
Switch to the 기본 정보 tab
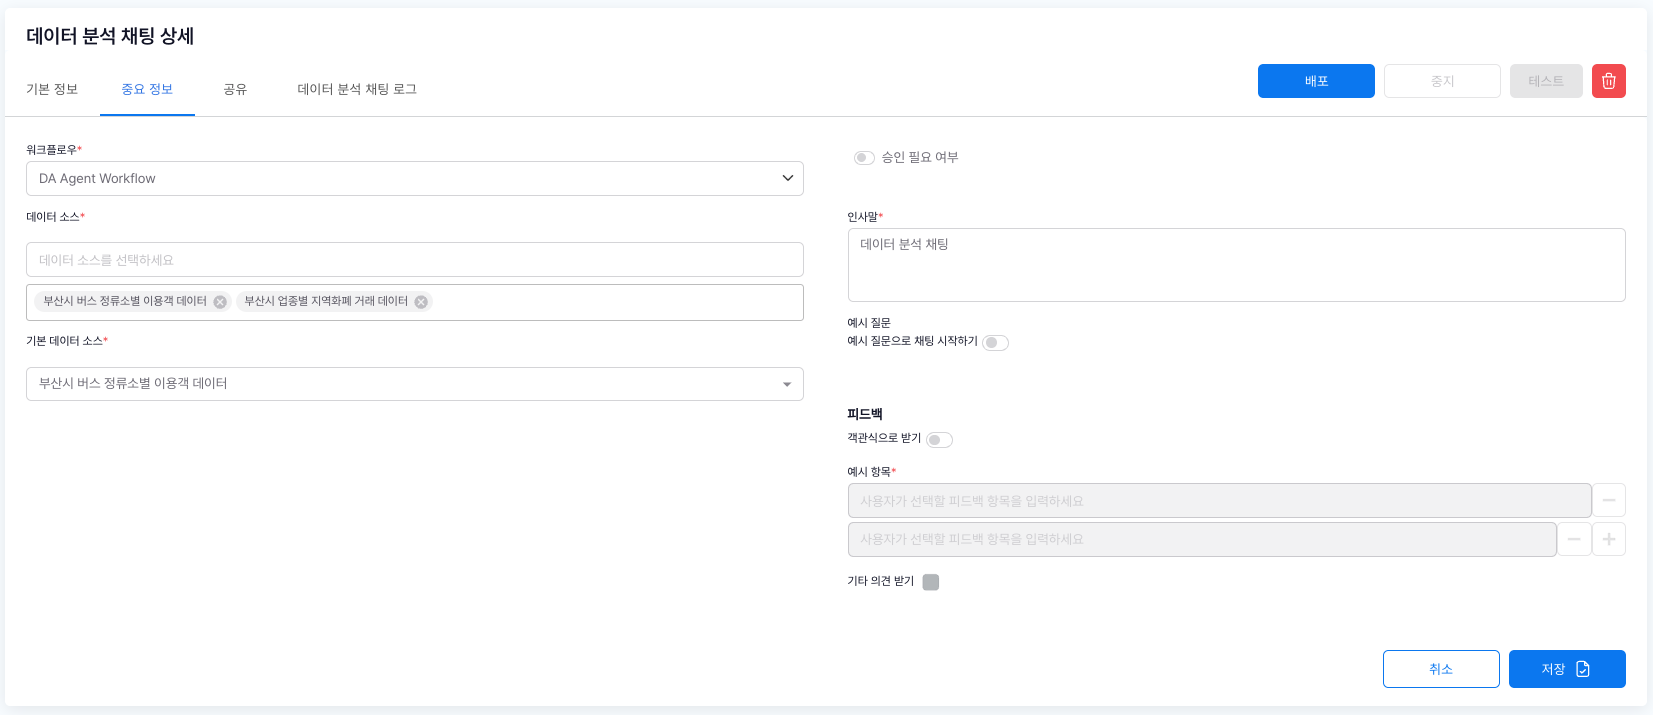pos(52,89)
